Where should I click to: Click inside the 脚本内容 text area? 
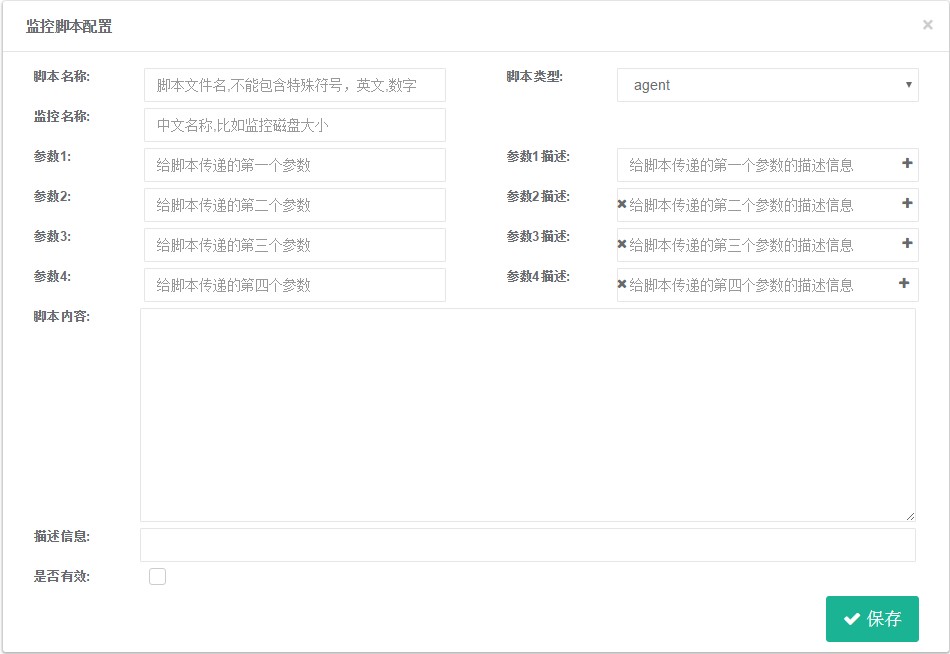coord(528,415)
